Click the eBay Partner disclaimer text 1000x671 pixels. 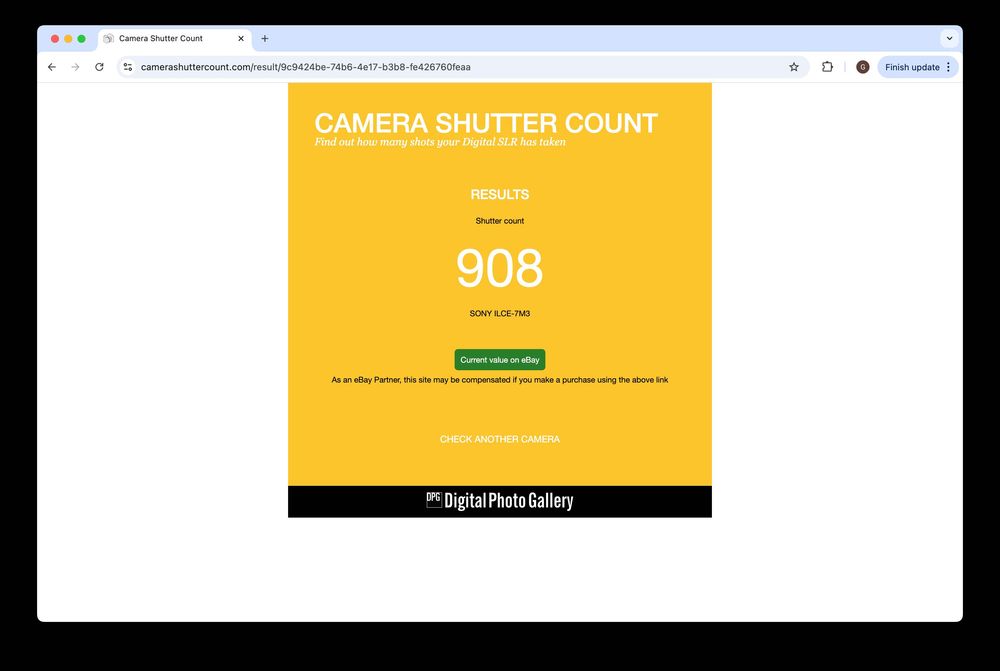point(499,380)
